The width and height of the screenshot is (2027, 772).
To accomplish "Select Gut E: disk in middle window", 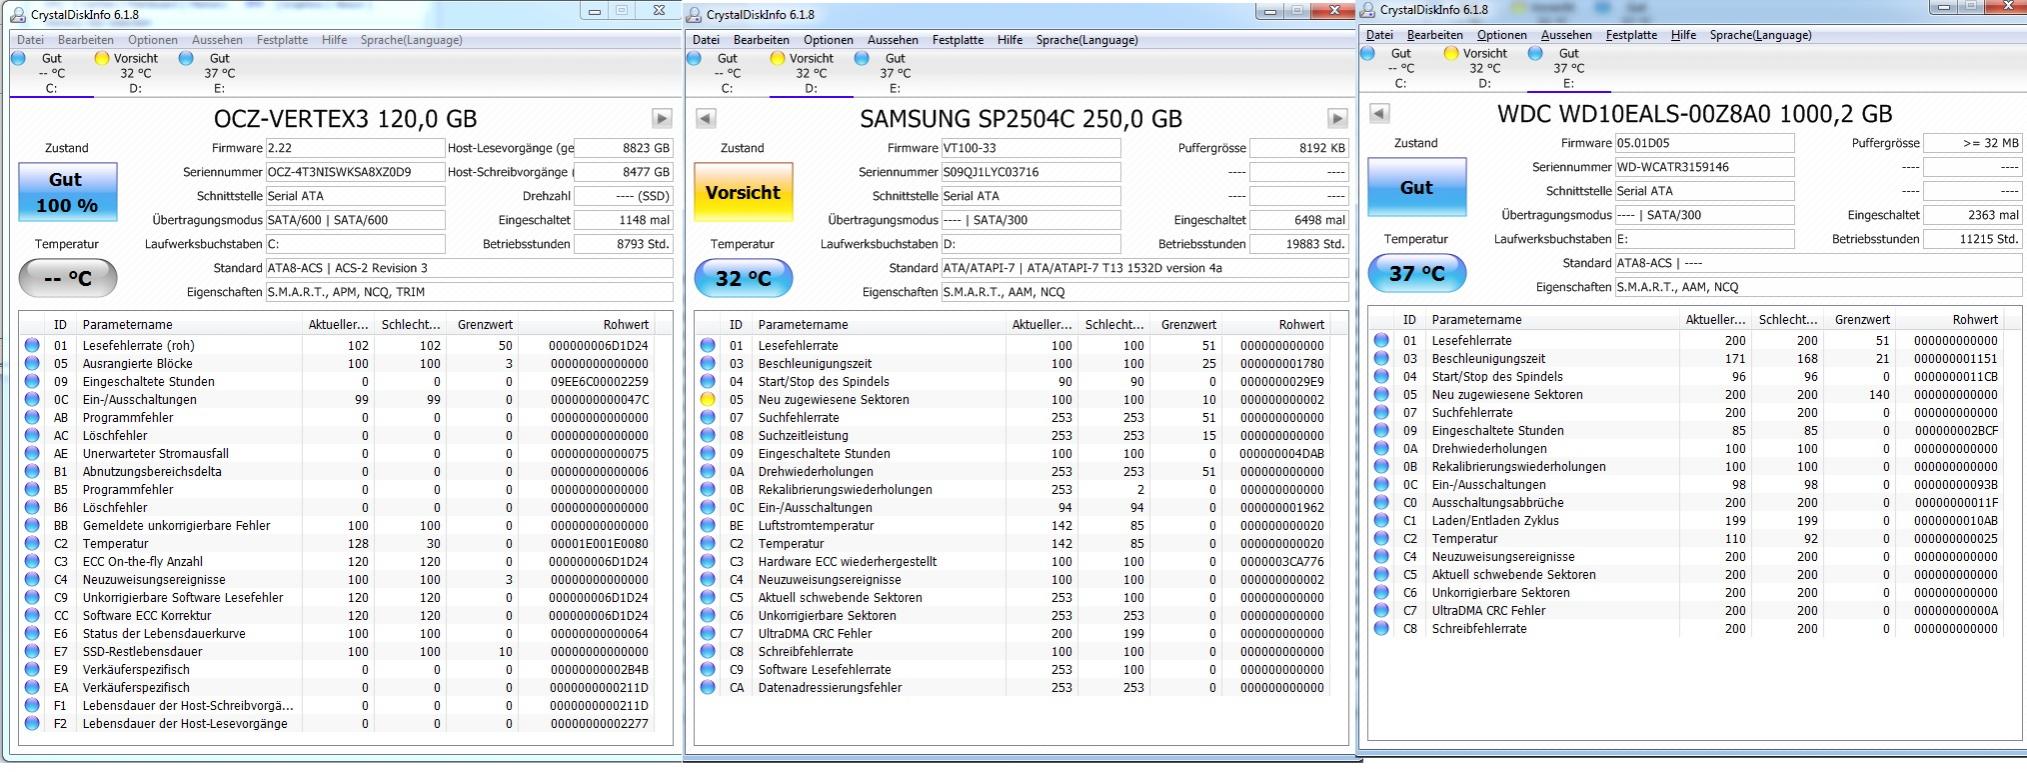I will (888, 73).
